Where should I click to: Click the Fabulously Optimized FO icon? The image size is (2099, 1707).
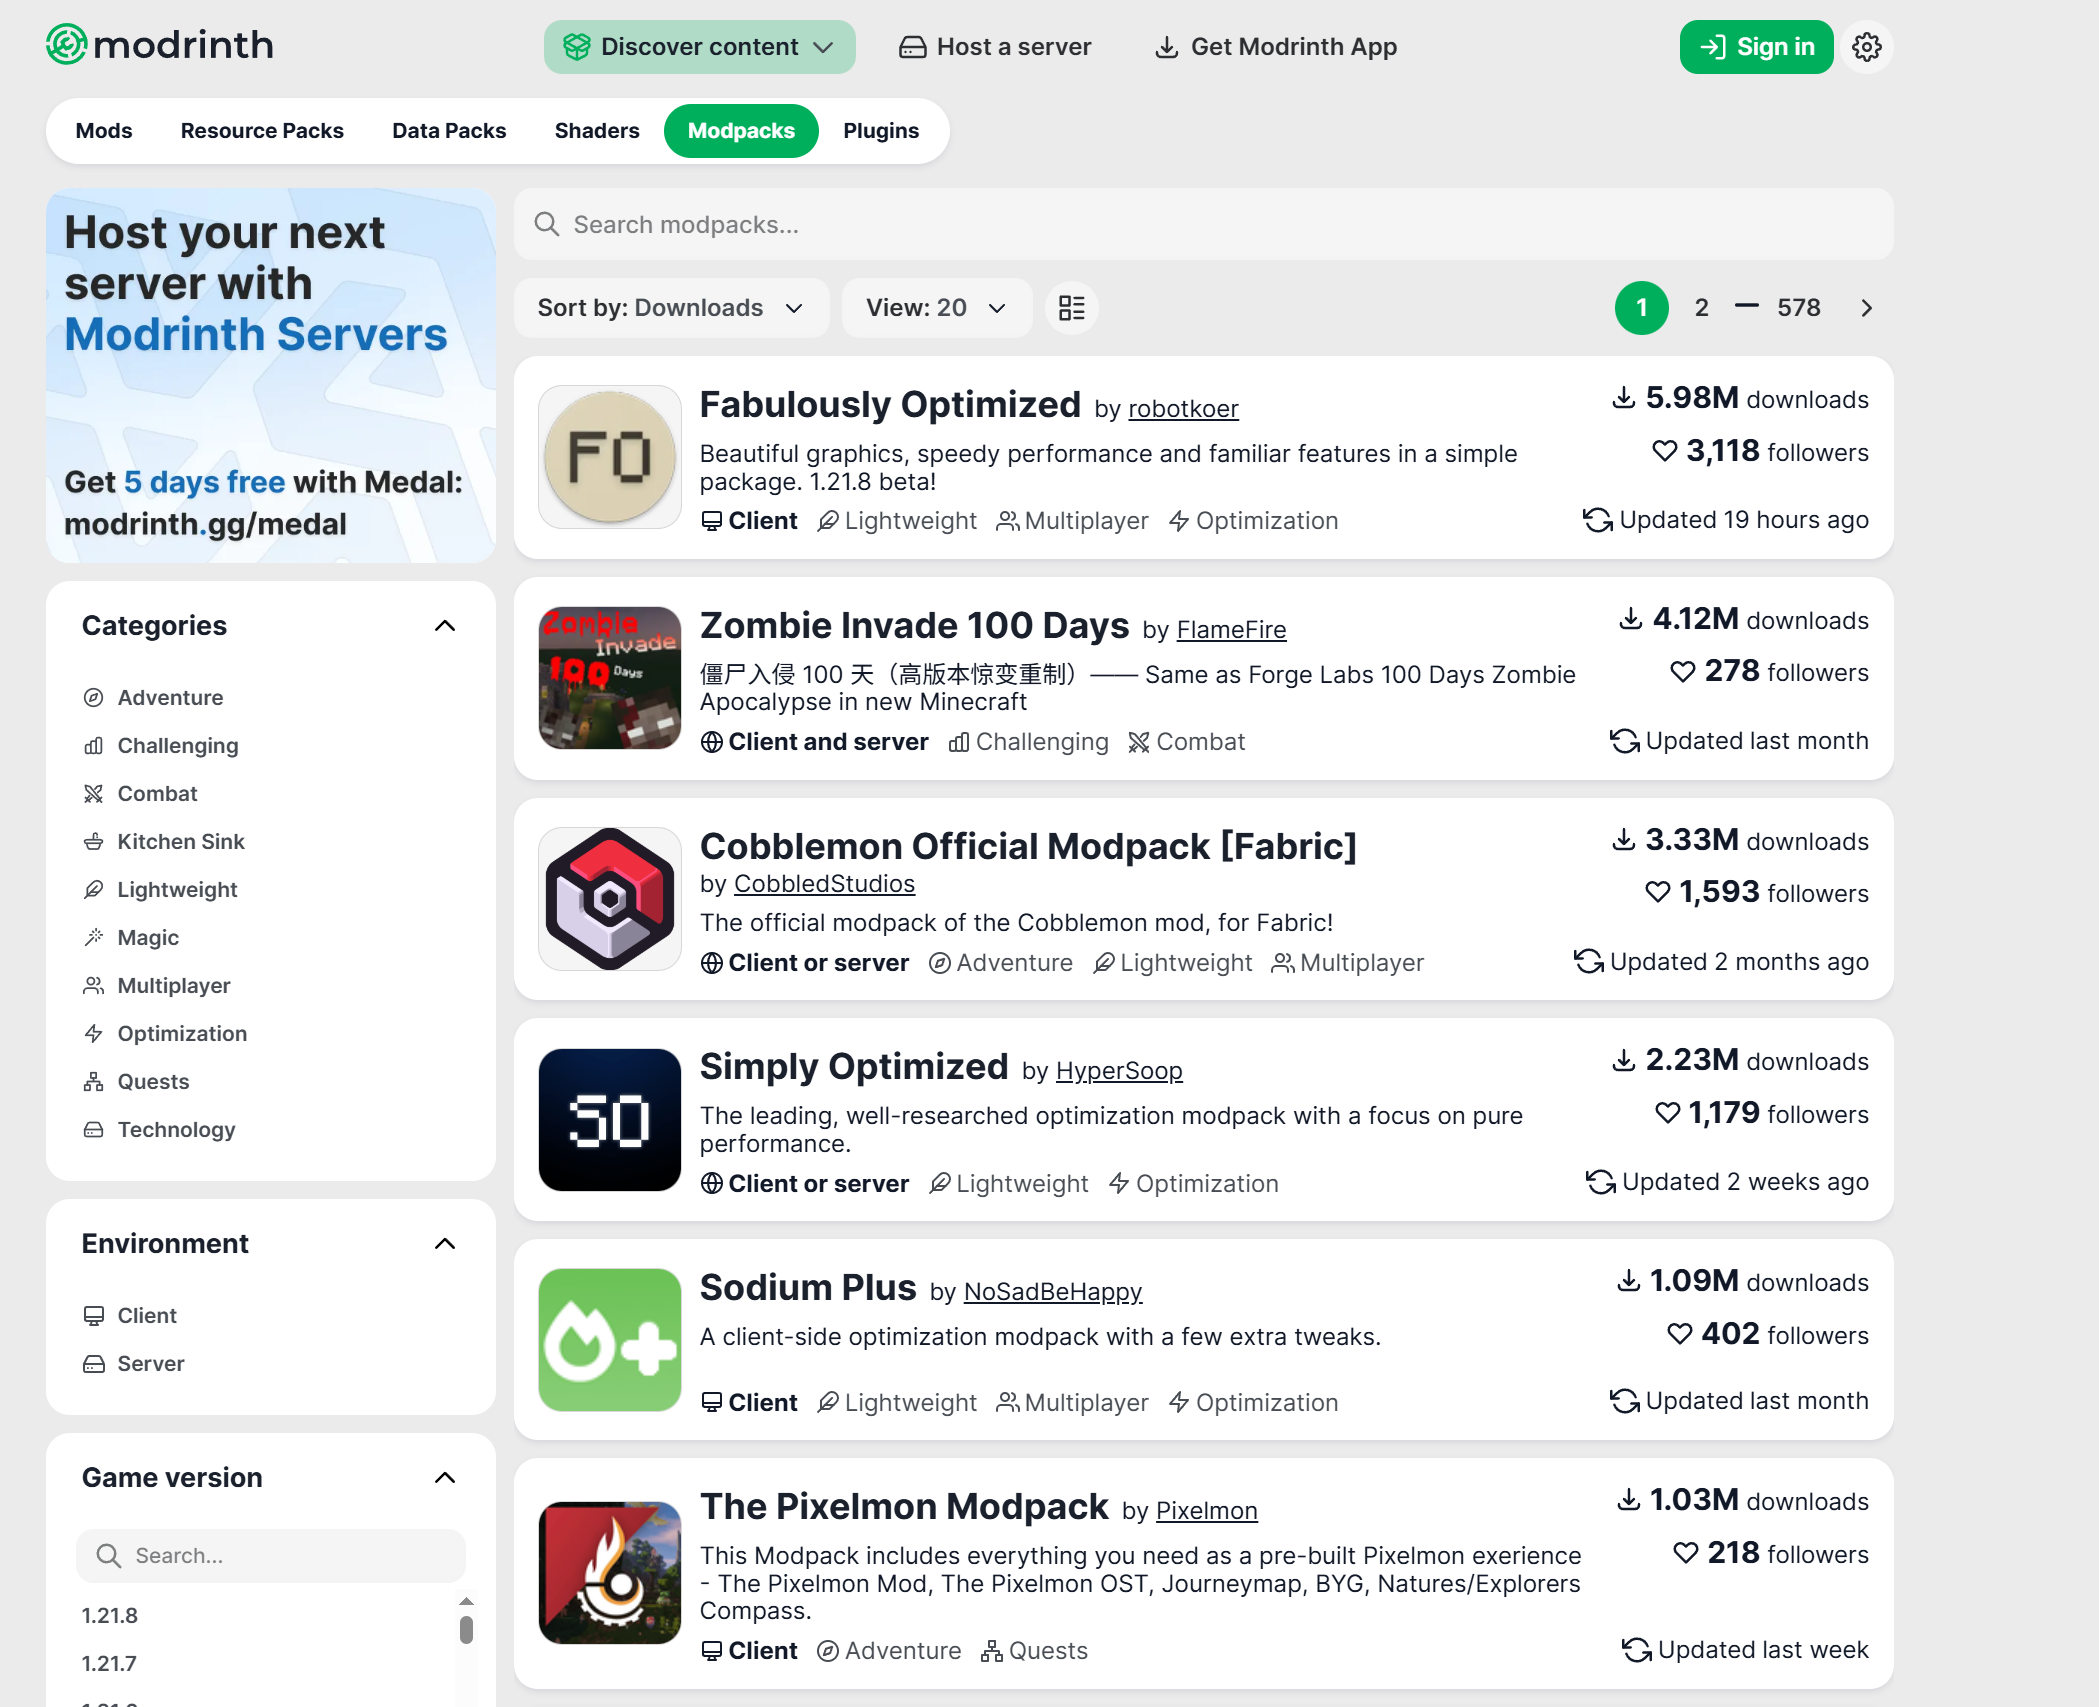pos(610,457)
